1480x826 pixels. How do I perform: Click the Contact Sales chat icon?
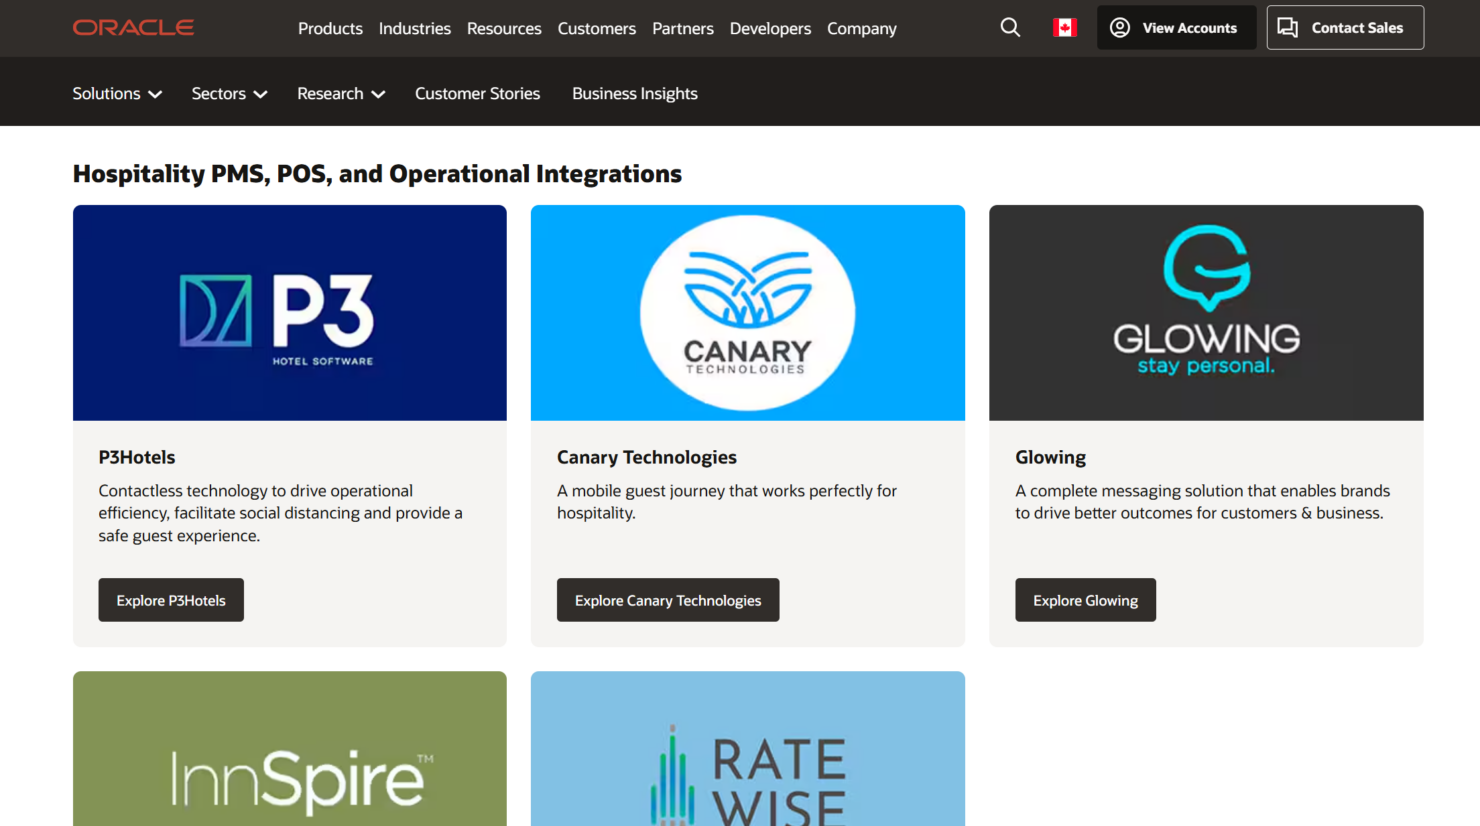coord(1289,27)
